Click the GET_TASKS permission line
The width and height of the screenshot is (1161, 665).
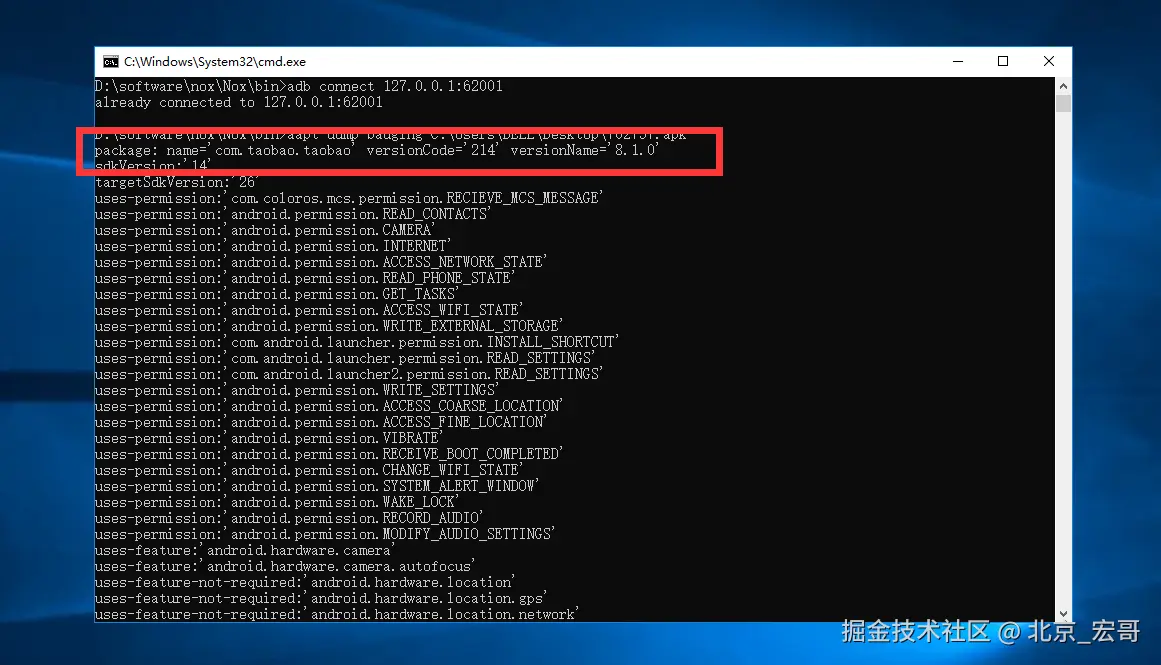pos(276,294)
